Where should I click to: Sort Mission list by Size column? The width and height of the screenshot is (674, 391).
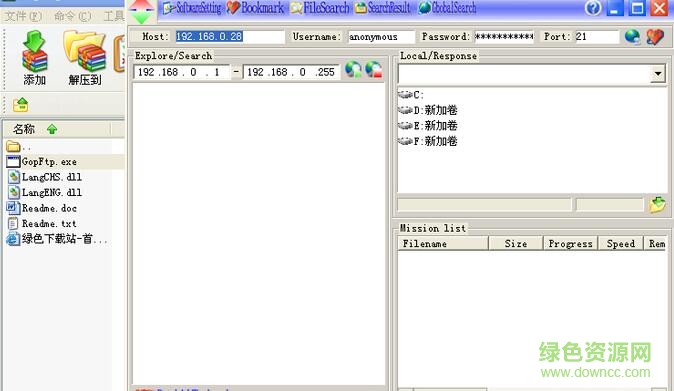[x=516, y=243]
